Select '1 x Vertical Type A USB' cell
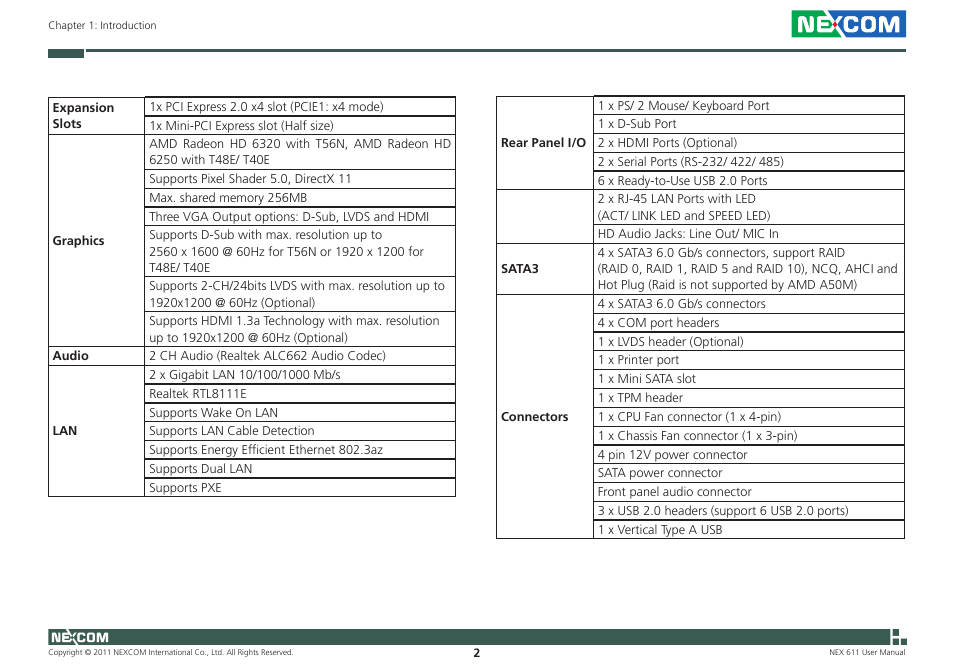Screen dimensions: 954x672 click(749, 529)
